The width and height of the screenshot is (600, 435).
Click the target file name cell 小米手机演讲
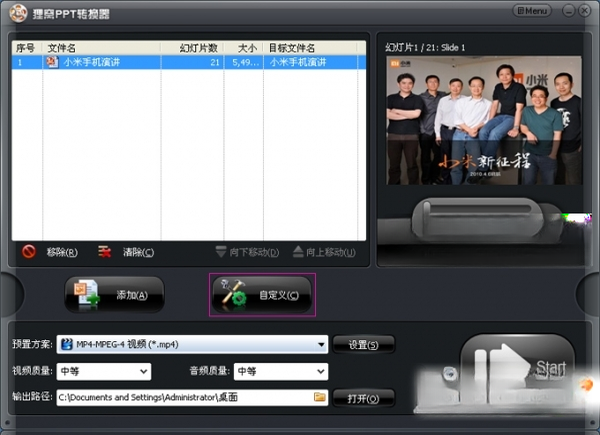point(298,62)
